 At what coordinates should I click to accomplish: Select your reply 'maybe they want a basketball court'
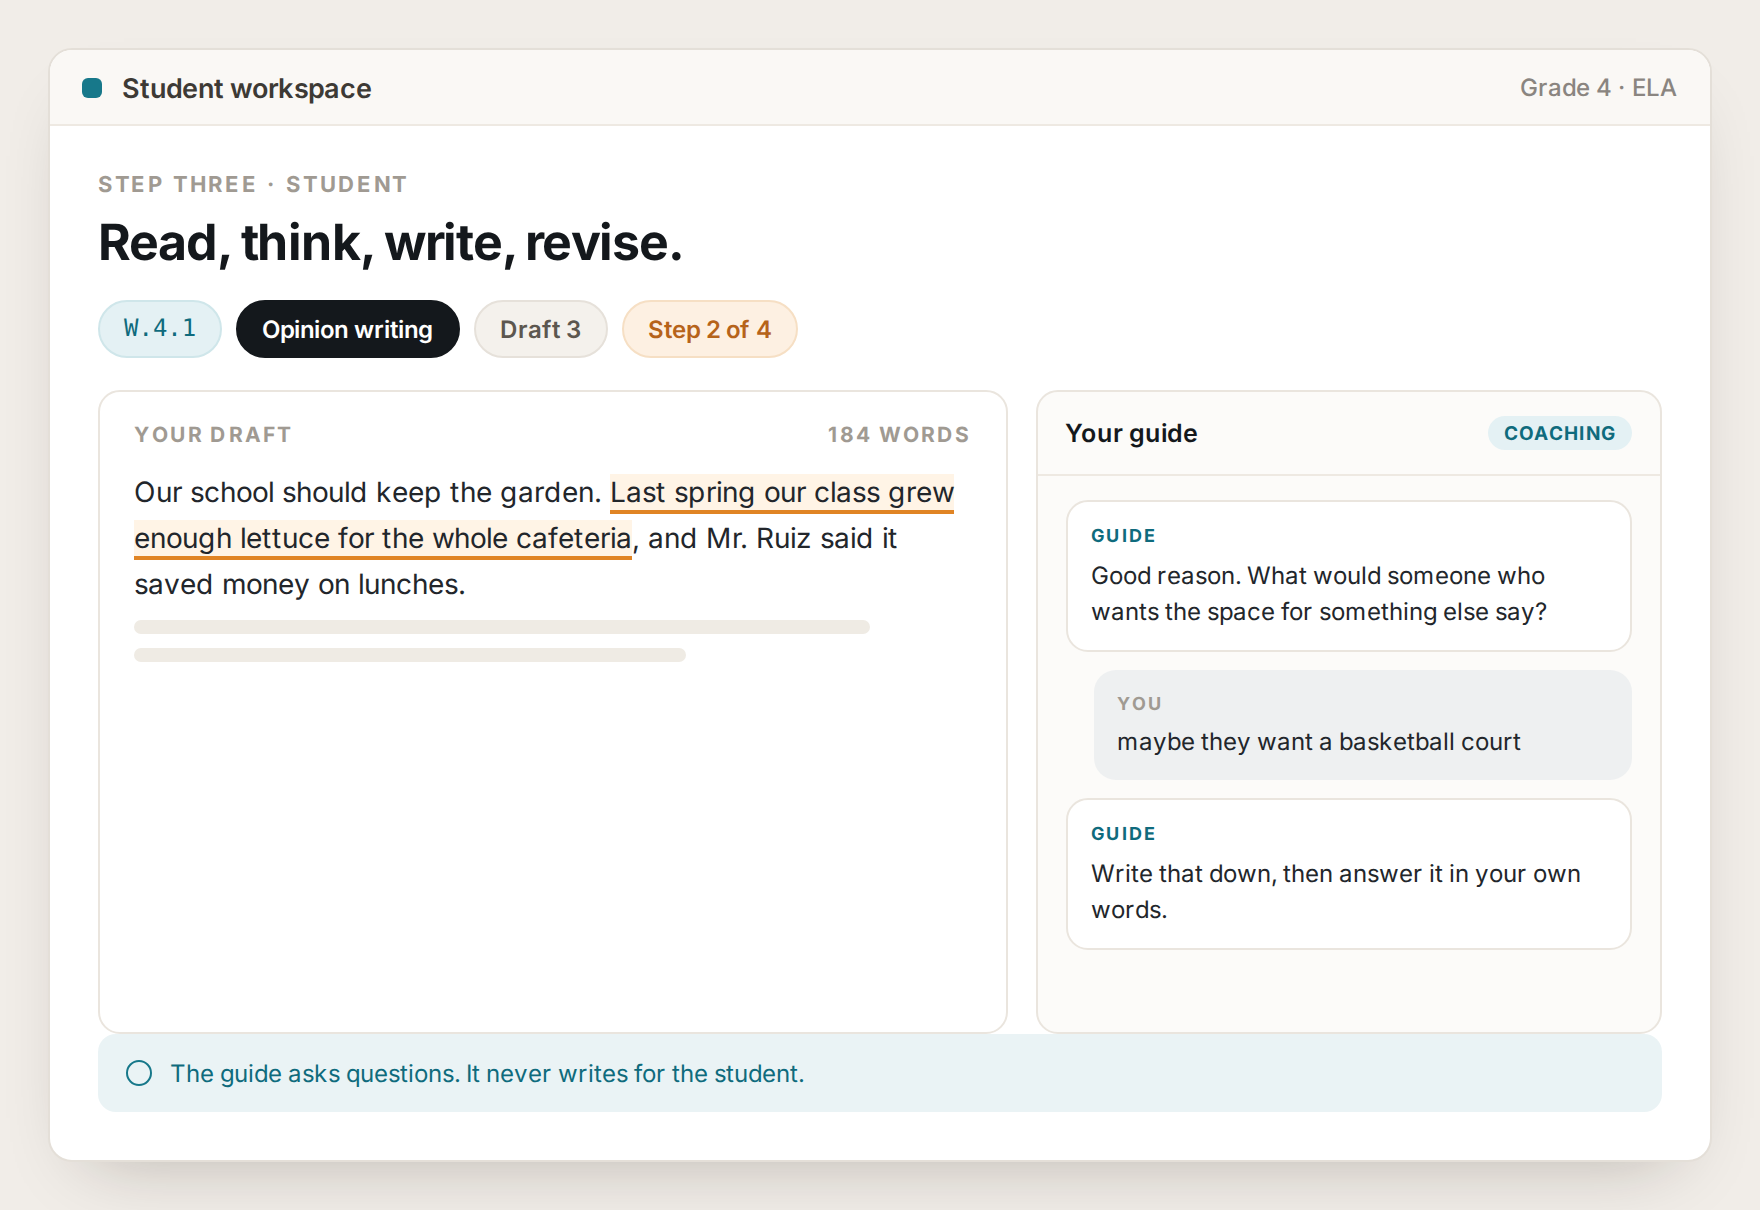point(1363,725)
